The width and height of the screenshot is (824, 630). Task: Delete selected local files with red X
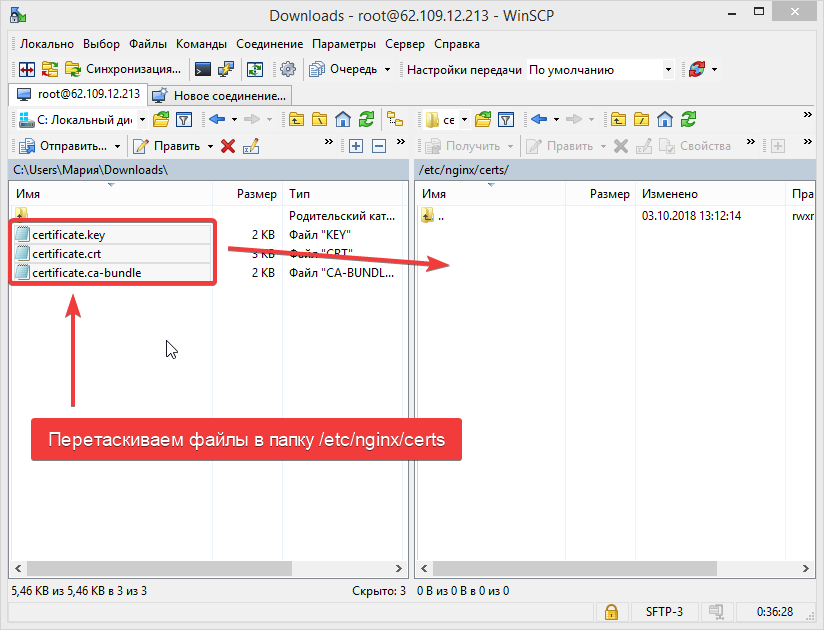pos(228,146)
